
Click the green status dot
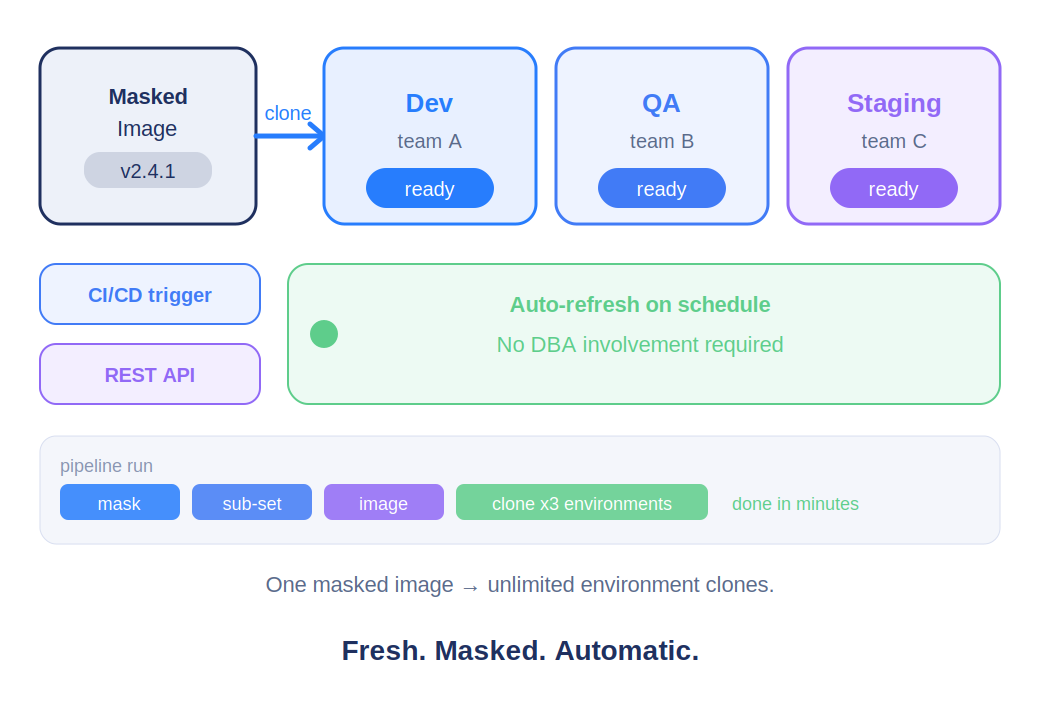[324, 334]
